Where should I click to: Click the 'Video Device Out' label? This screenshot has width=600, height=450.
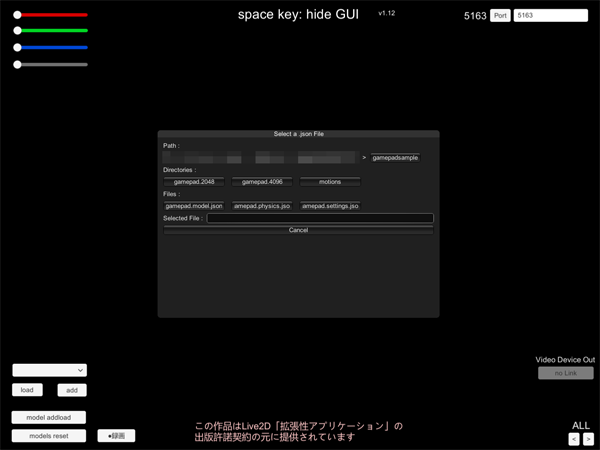point(565,360)
